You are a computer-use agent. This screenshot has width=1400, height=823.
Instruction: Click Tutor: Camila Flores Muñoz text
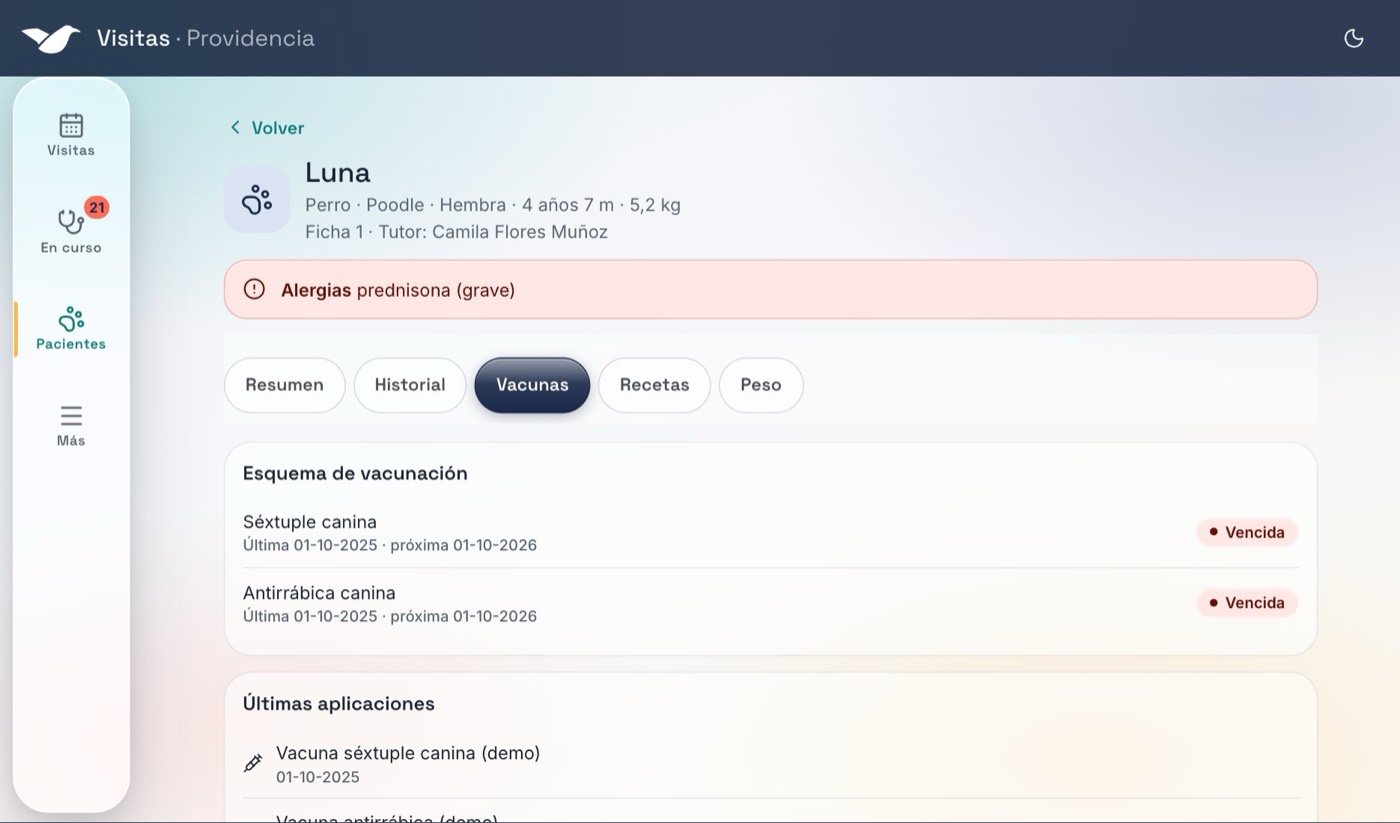click(x=493, y=232)
